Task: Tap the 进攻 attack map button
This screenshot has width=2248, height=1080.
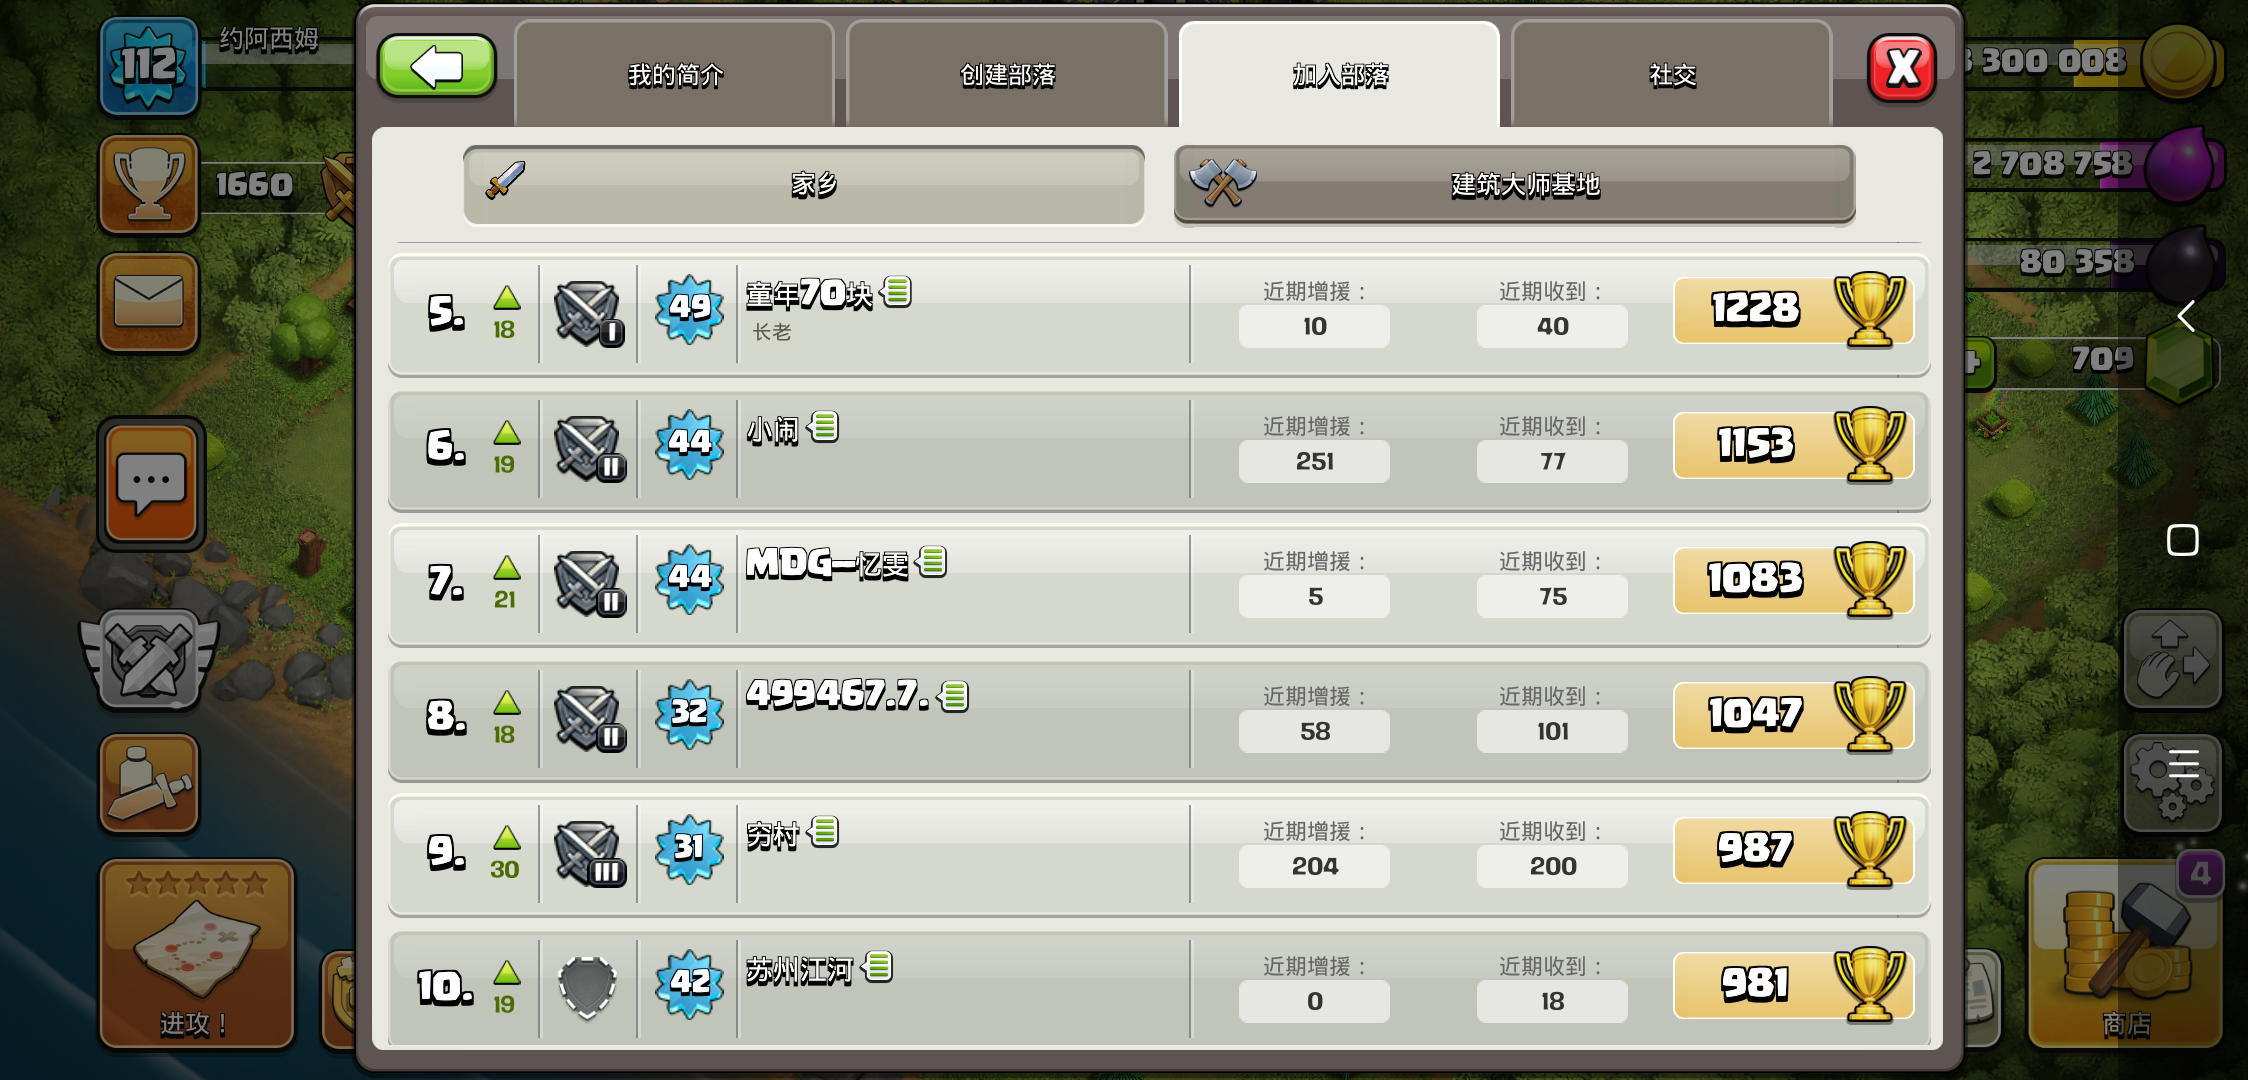Action: point(196,954)
